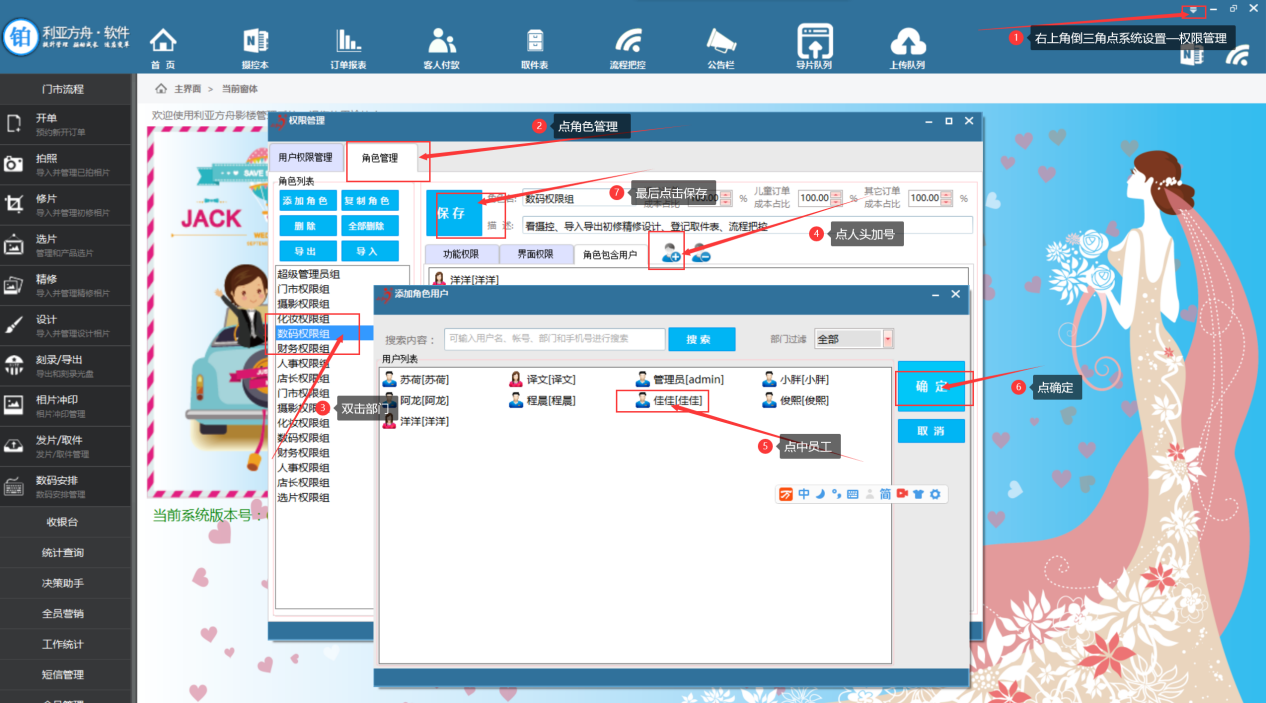The width and height of the screenshot is (1266, 703).
Task: Open the top-right inverted triangle system menu
Action: (x=1193, y=10)
